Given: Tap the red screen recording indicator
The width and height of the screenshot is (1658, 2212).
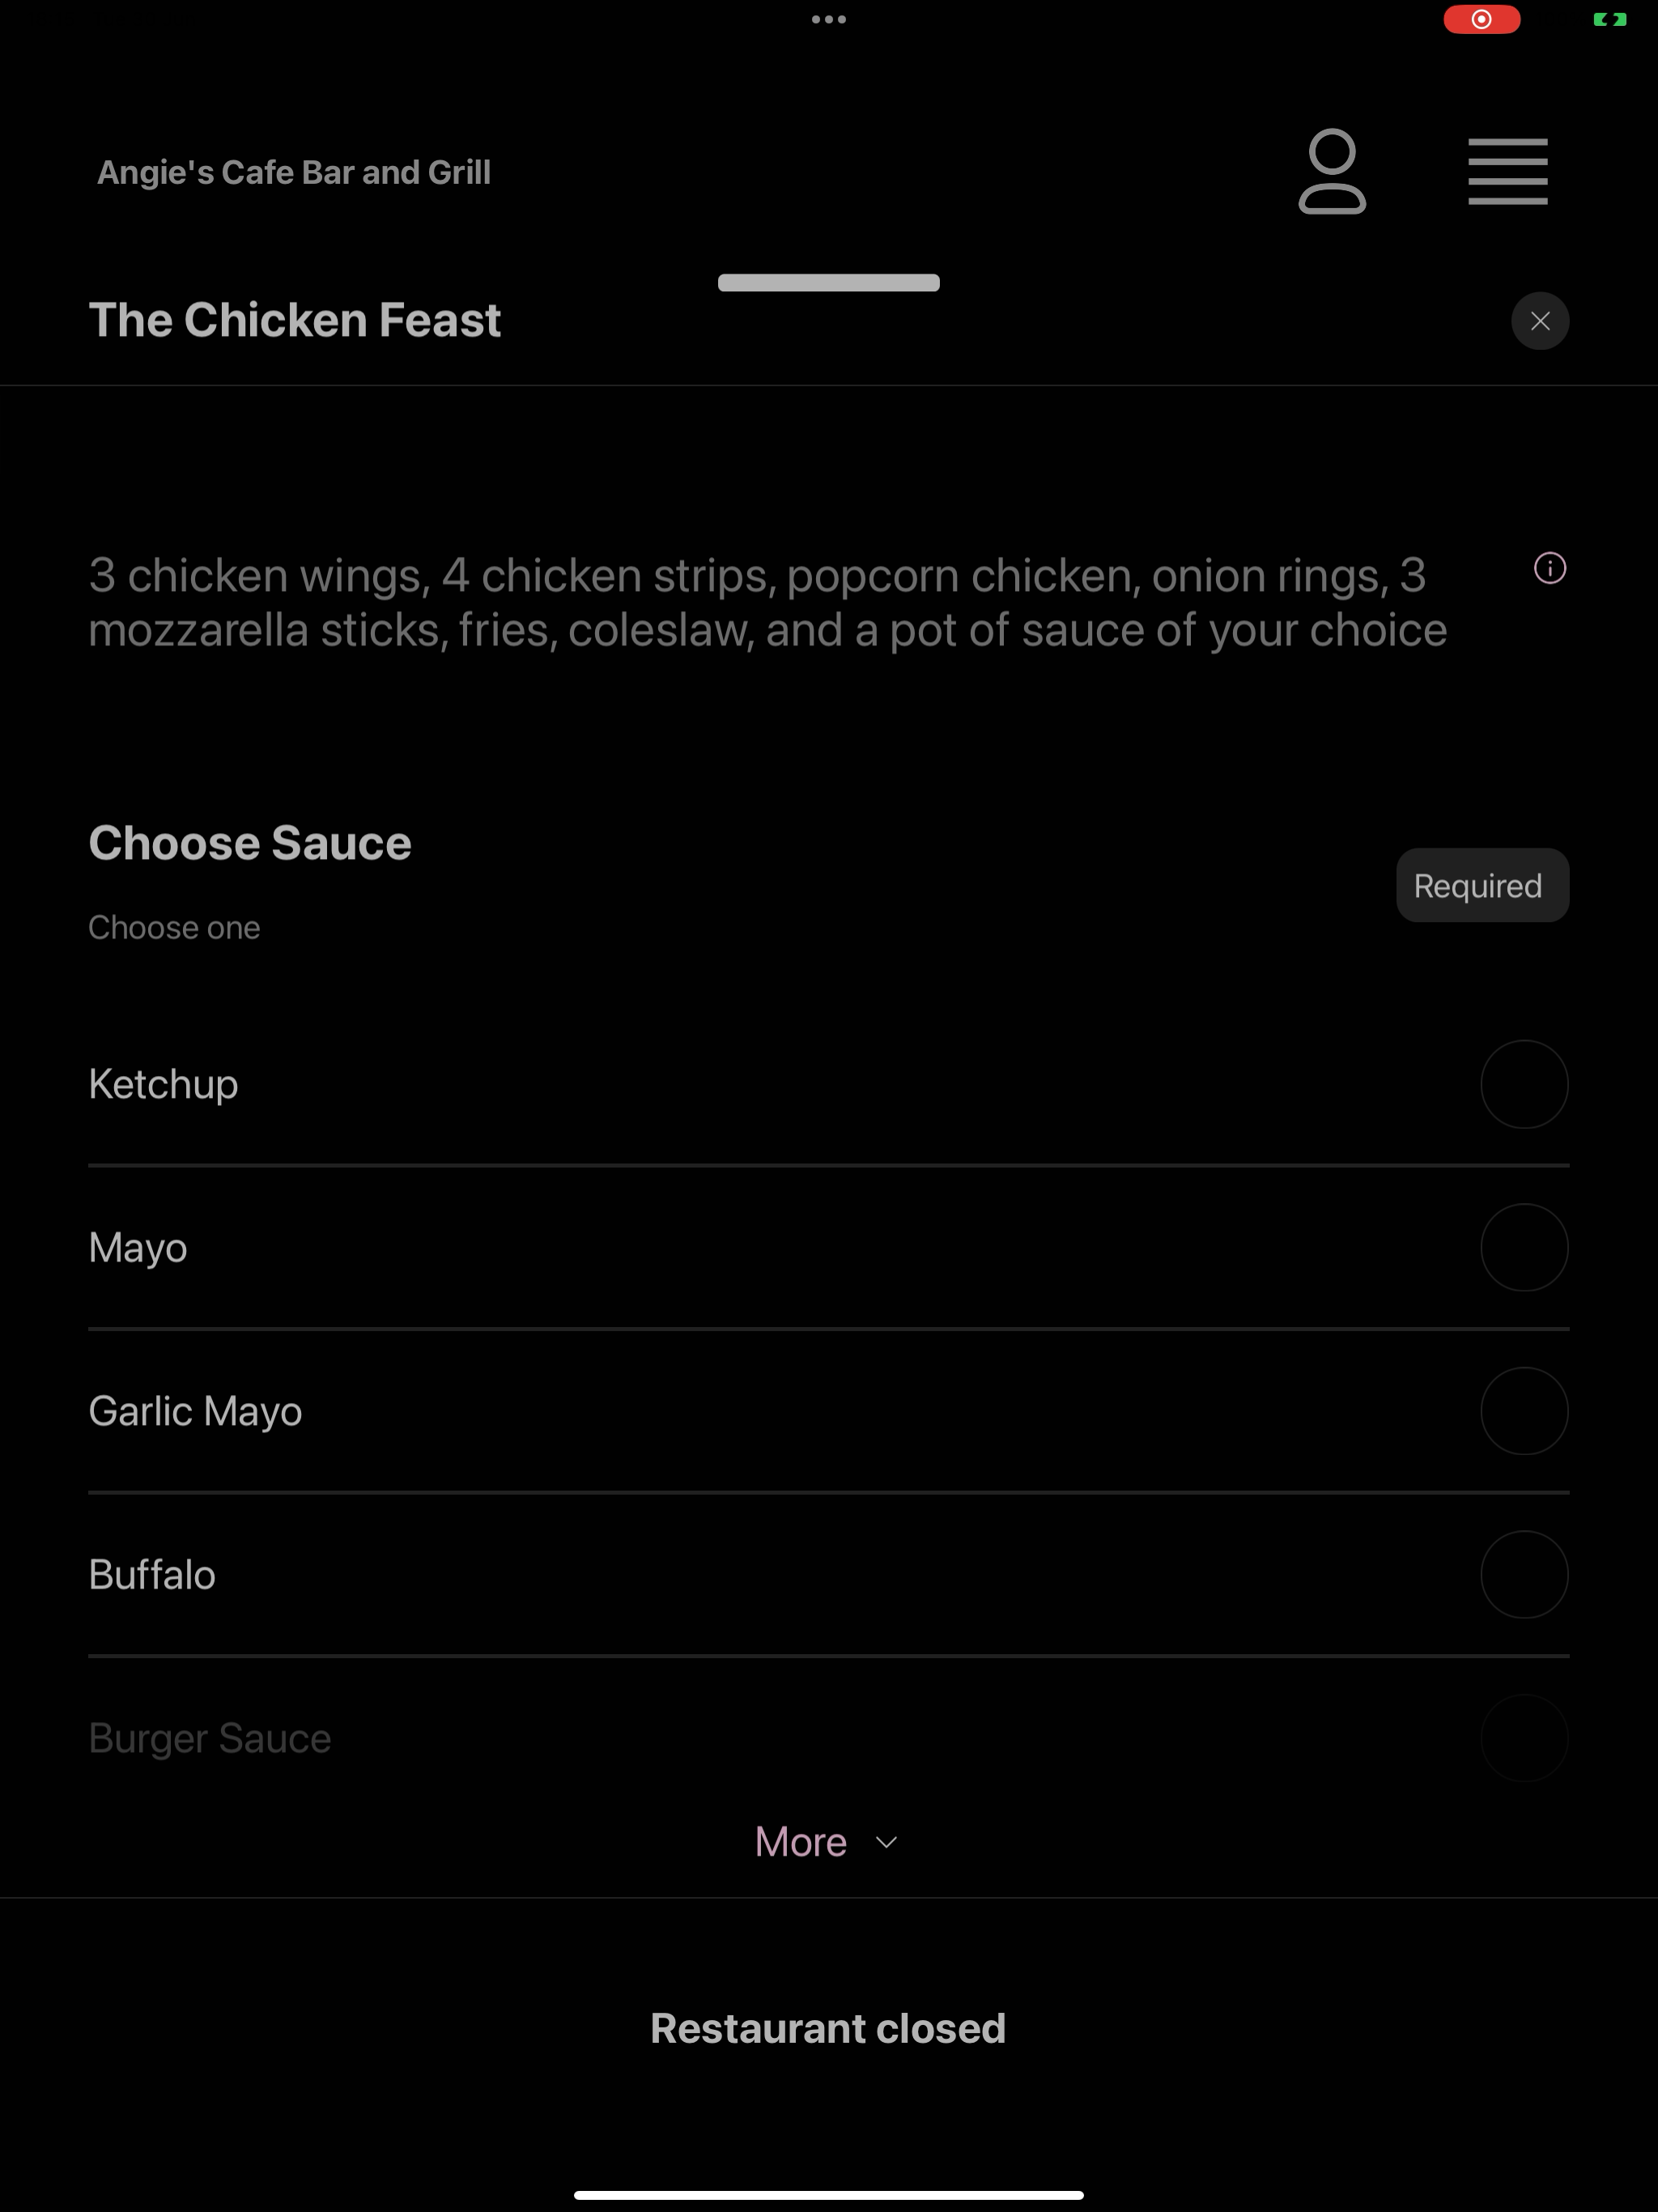Looking at the screenshot, I should (x=1482, y=19).
